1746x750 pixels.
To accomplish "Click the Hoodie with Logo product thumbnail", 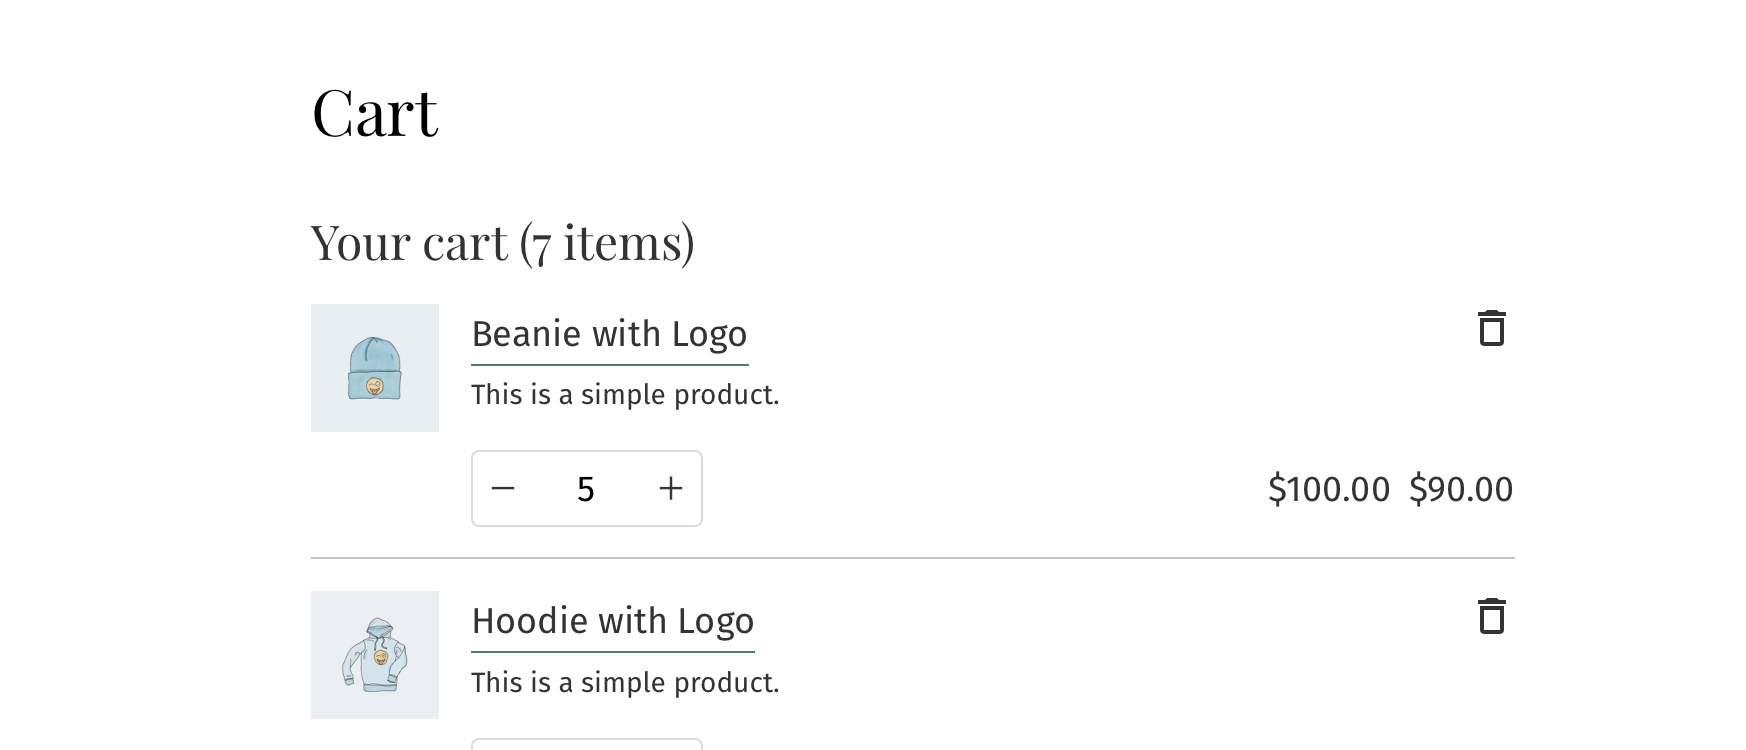I will pyautogui.click(x=374, y=654).
